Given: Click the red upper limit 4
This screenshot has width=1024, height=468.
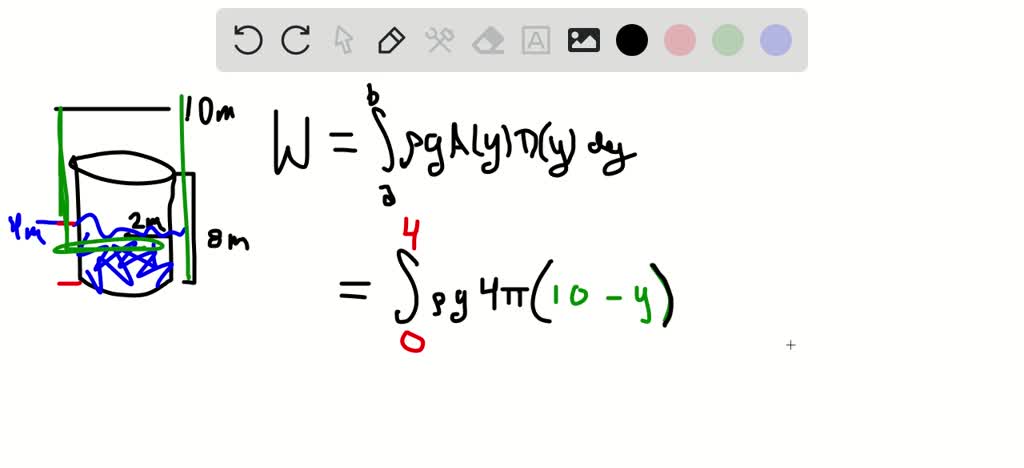Looking at the screenshot, I should coord(411,234).
